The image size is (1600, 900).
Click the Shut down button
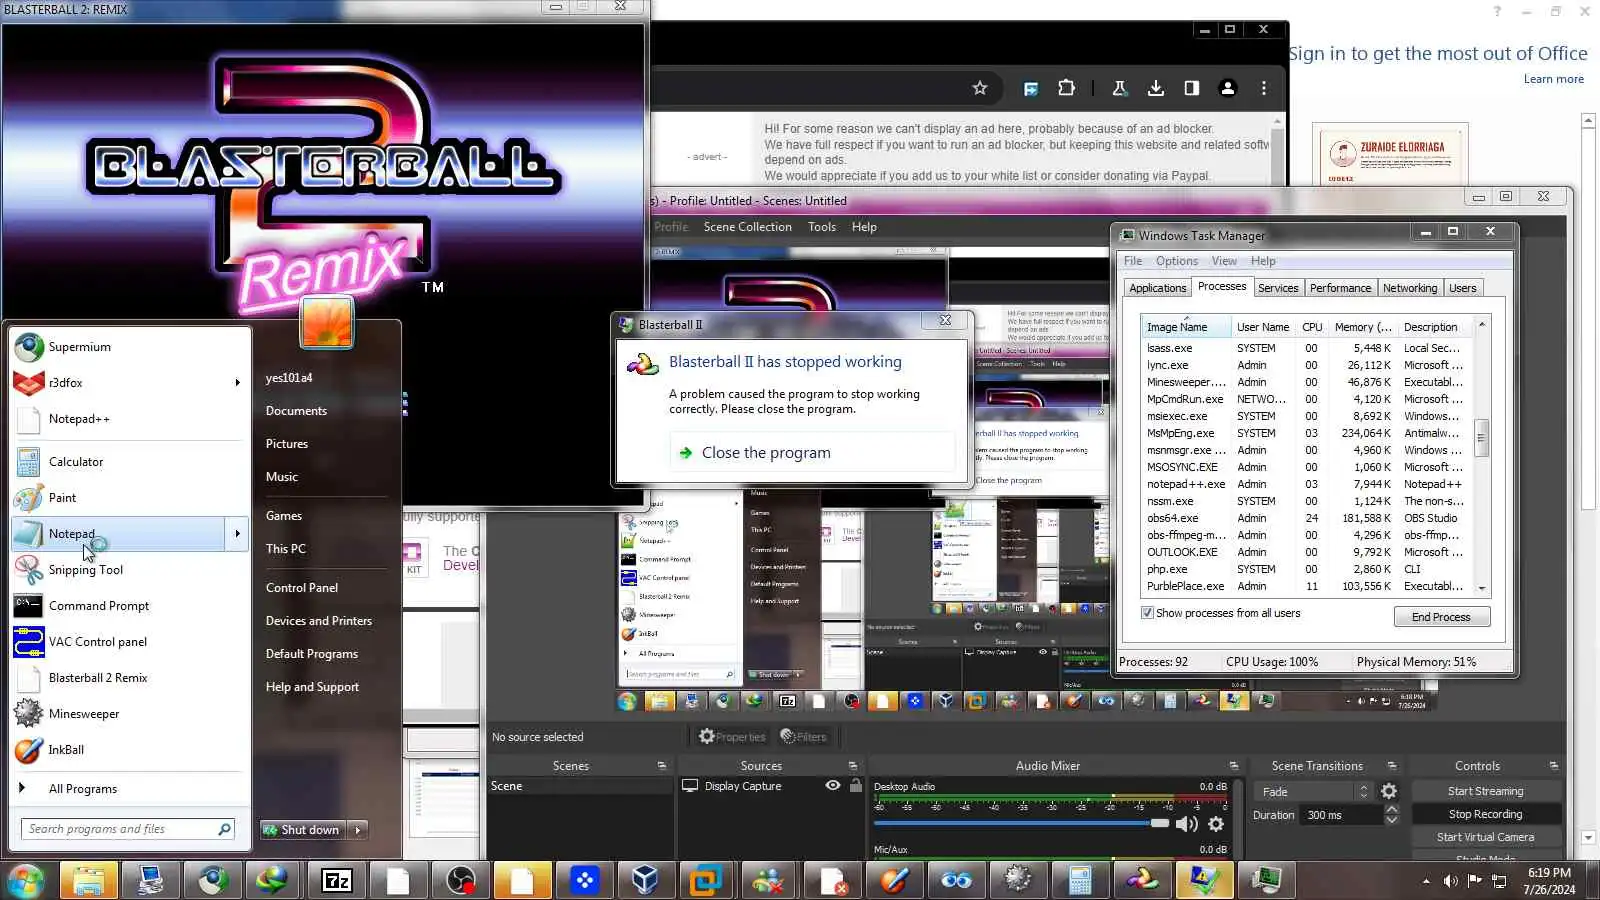(x=303, y=830)
